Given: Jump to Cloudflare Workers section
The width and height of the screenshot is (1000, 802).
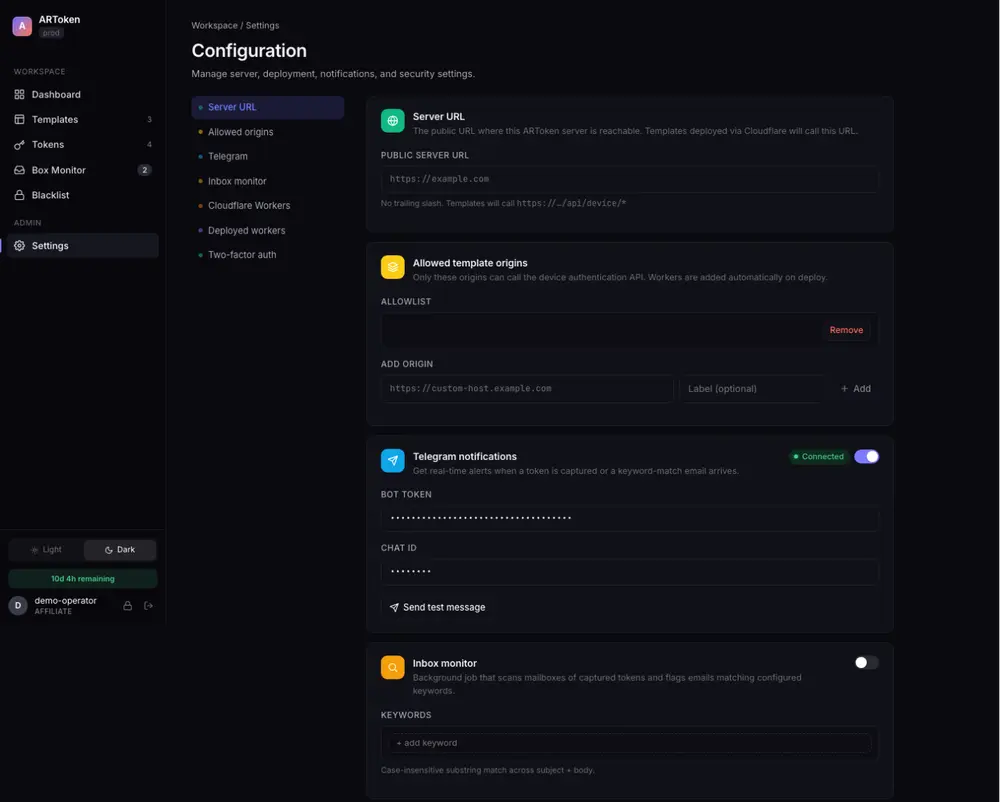Looking at the screenshot, I should click(x=267, y=205).
